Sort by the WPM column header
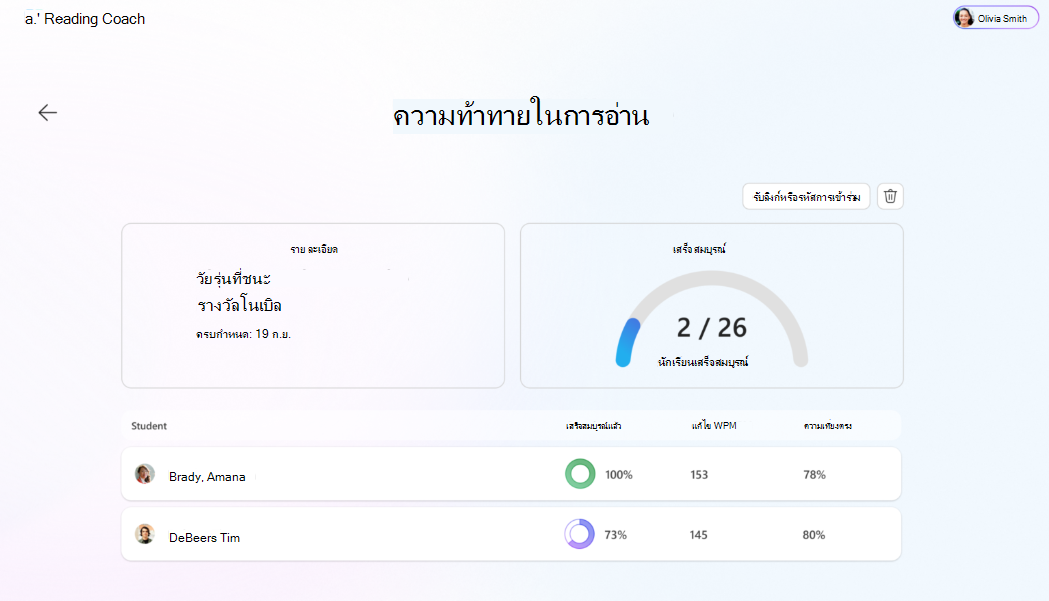The height and width of the screenshot is (601, 1049). coord(714,426)
